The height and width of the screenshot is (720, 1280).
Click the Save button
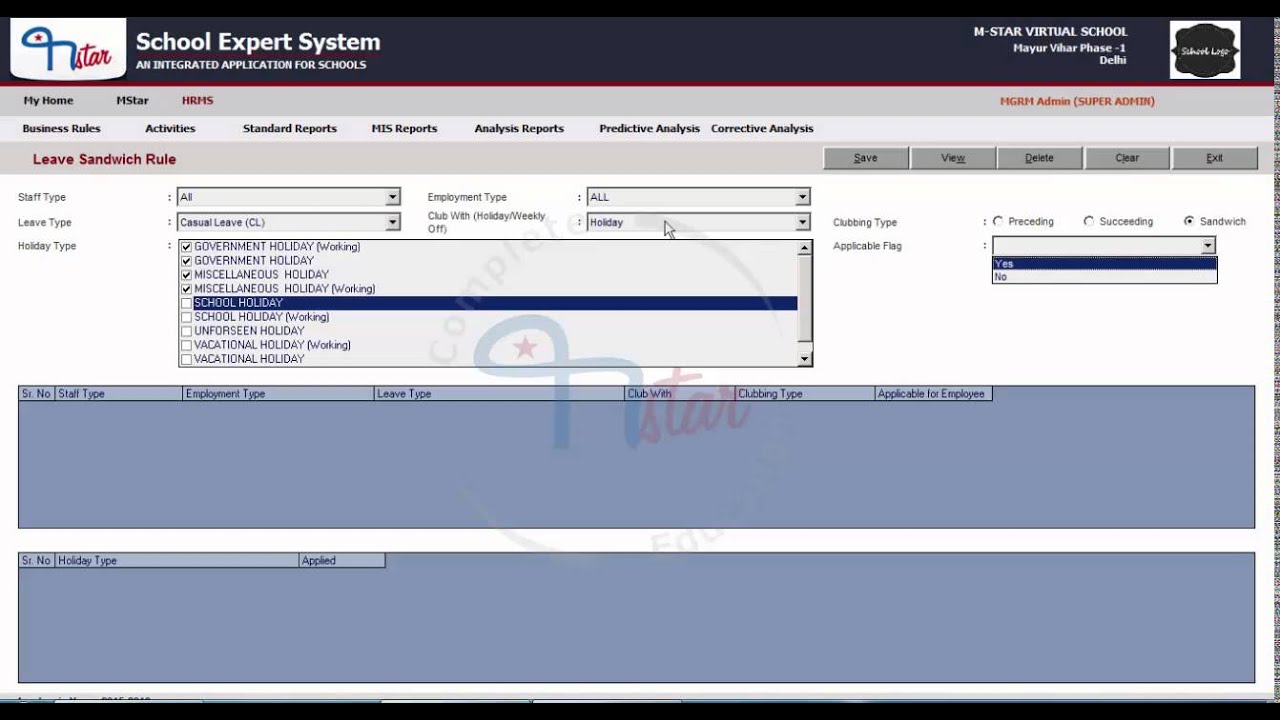tap(866, 158)
